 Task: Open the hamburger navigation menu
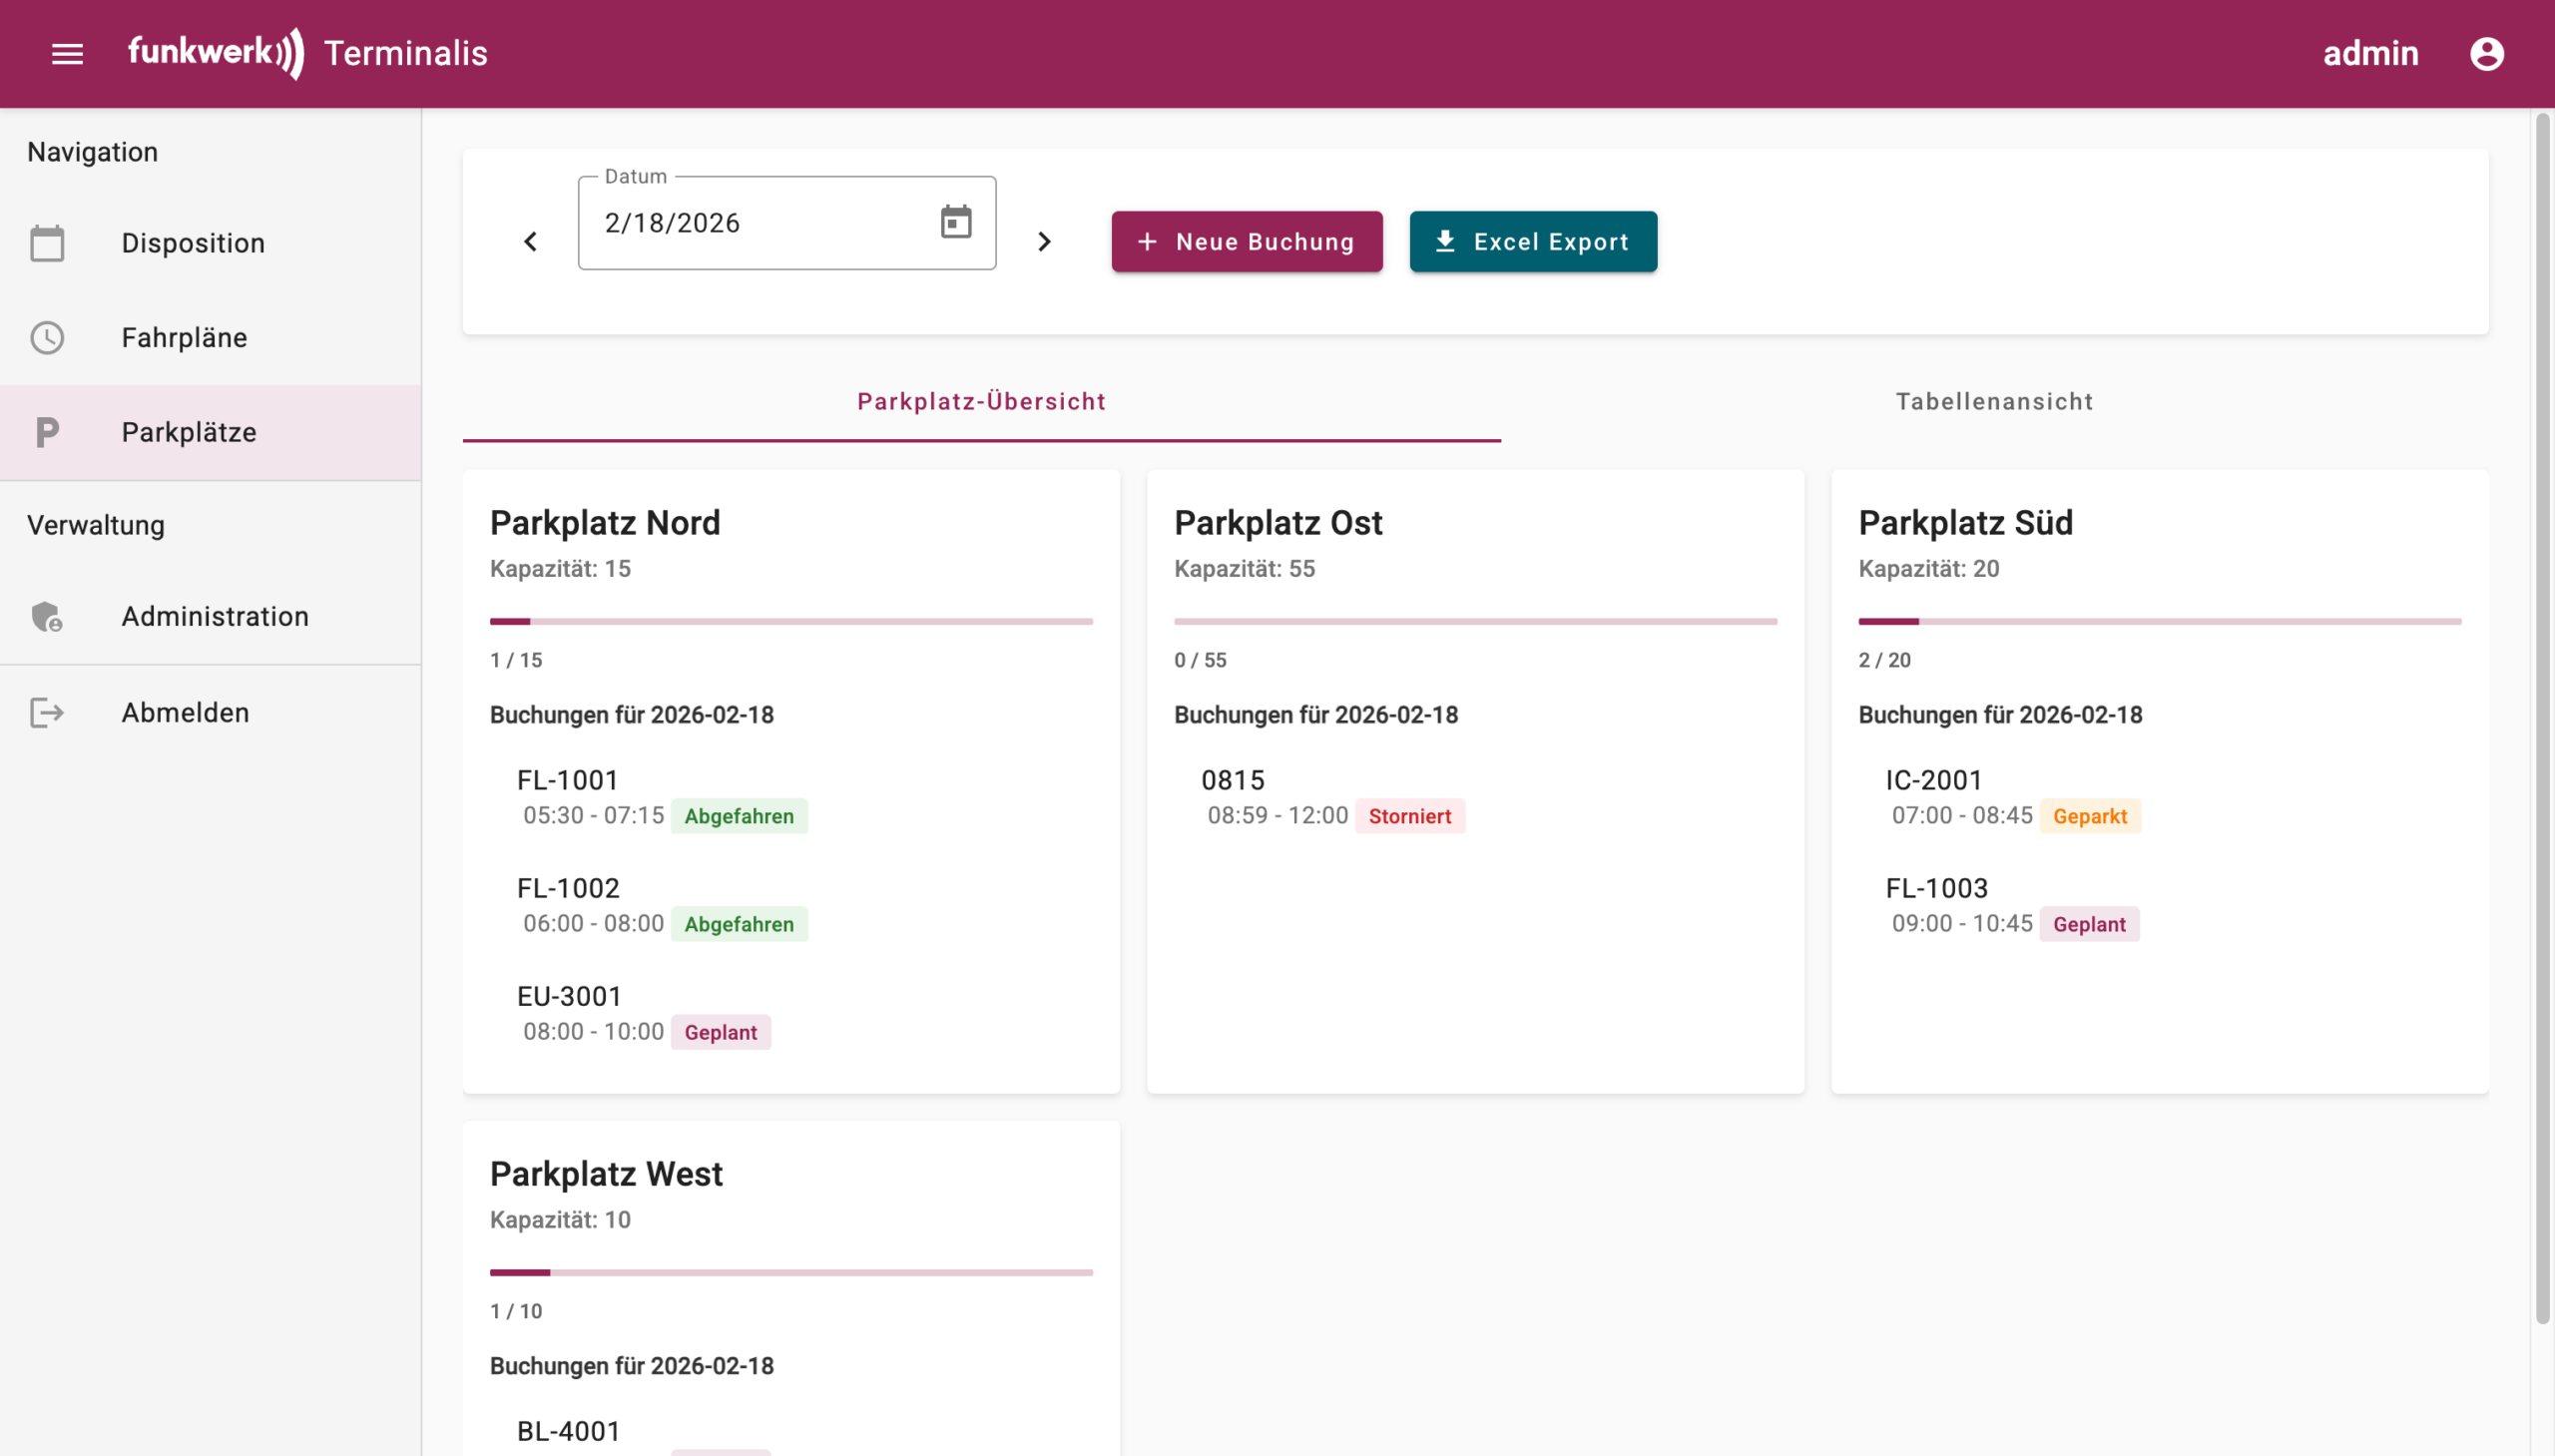(67, 54)
